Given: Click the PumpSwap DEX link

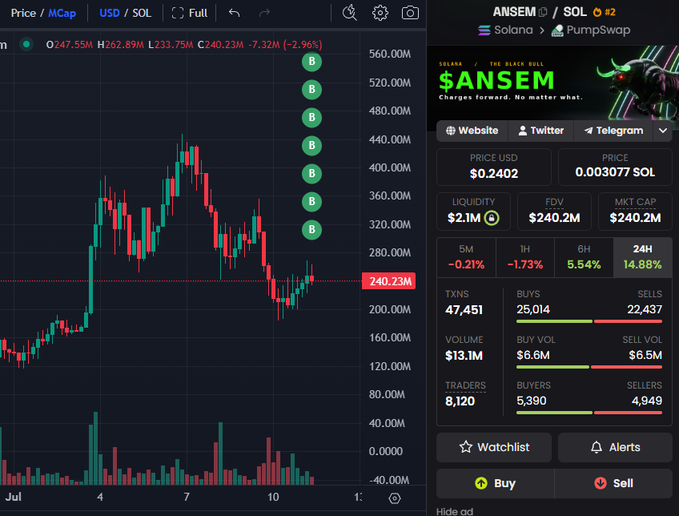Looking at the screenshot, I should [591, 30].
